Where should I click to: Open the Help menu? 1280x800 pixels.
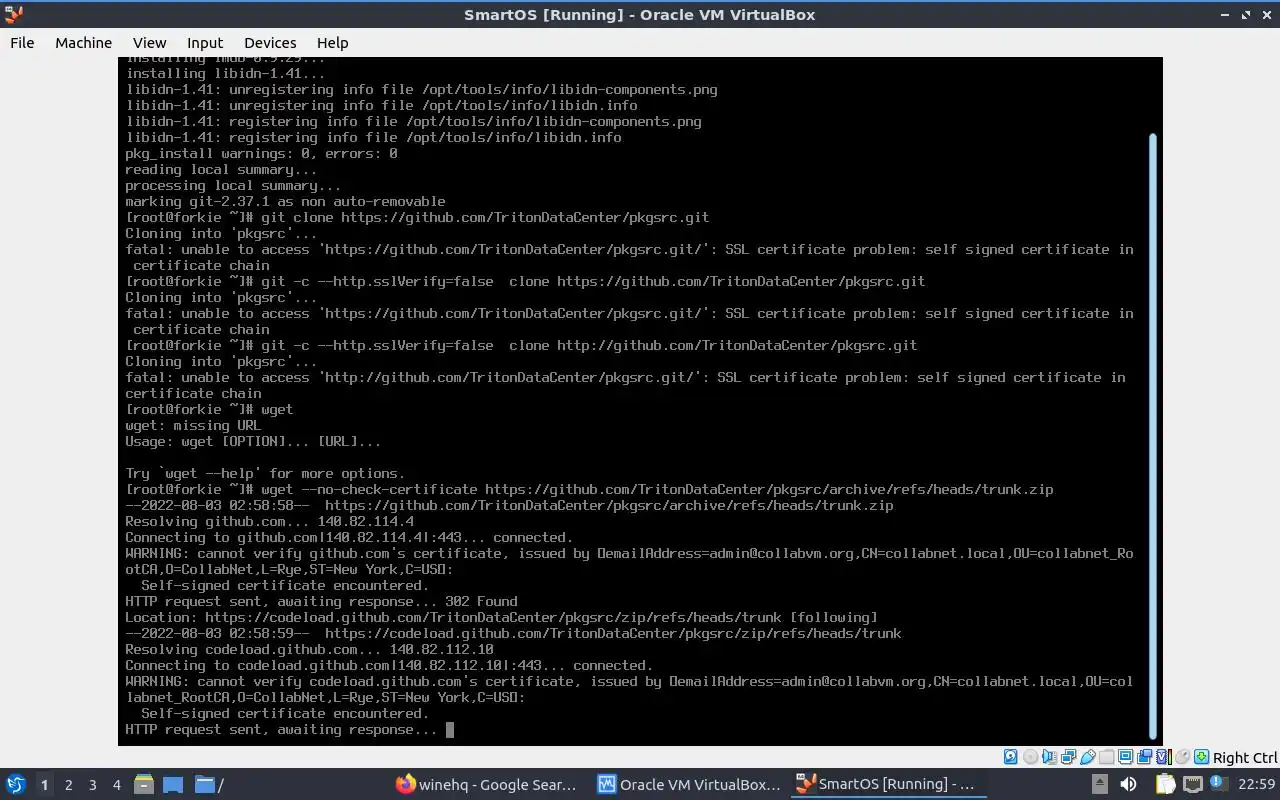(x=332, y=43)
